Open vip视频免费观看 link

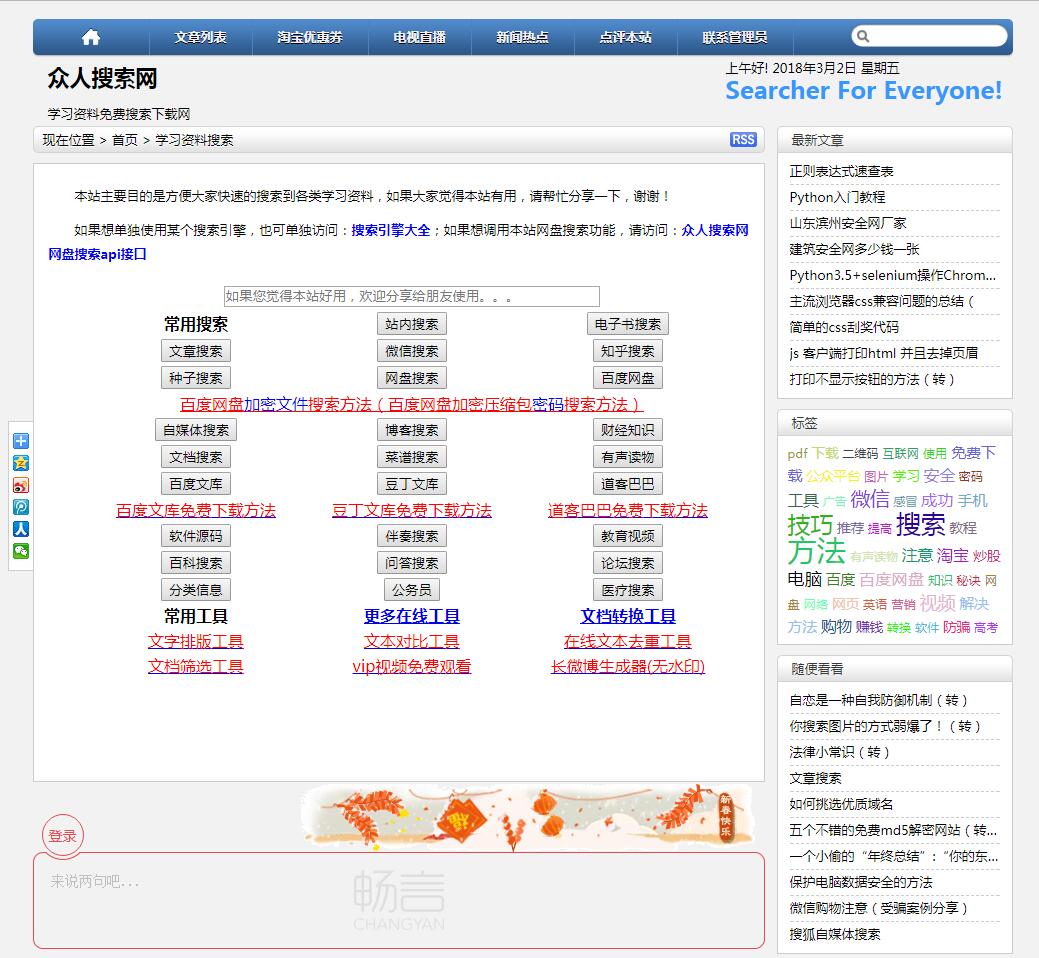tap(411, 666)
